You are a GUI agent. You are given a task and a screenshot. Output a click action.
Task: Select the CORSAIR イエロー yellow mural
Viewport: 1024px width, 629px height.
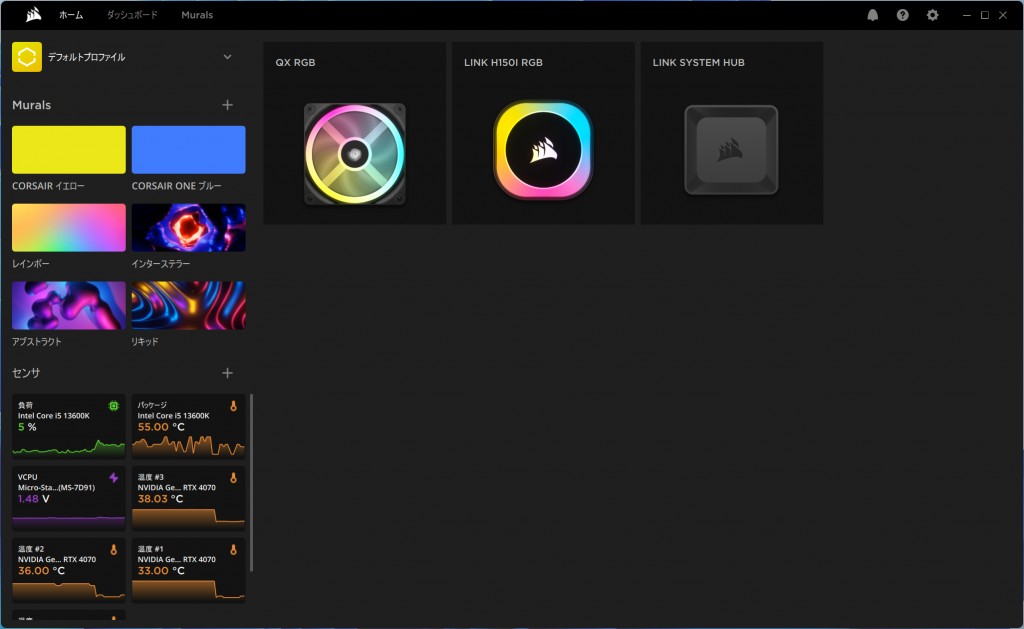[69, 150]
